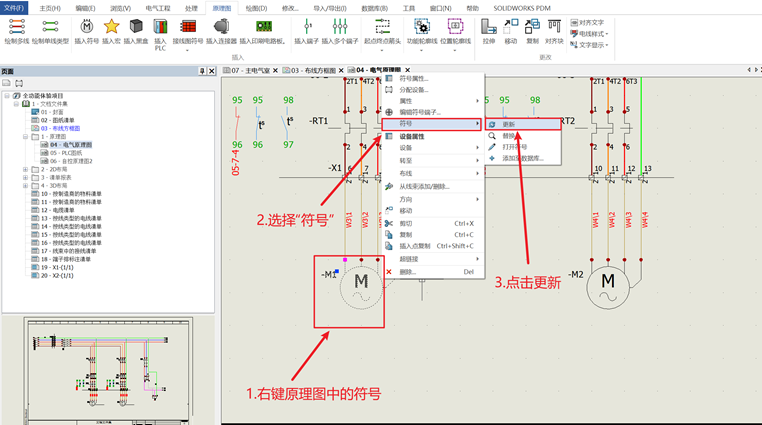The width and height of the screenshot is (762, 425).
Task: Collapse the 1 - 文档文件集 node
Action: (x=17, y=104)
